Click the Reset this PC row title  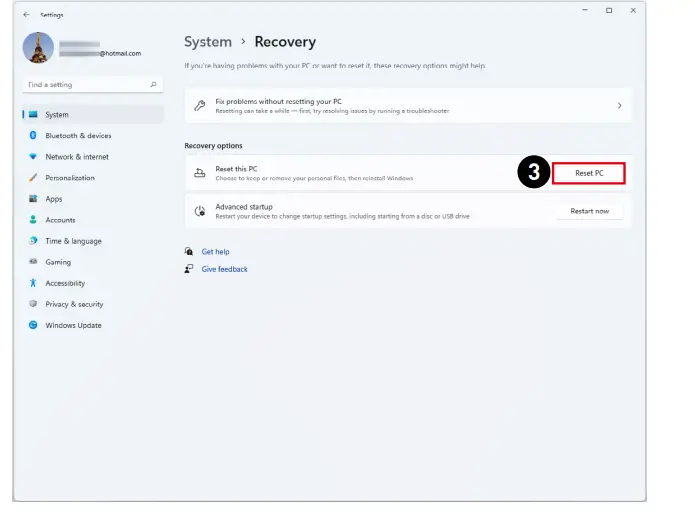pos(236,169)
